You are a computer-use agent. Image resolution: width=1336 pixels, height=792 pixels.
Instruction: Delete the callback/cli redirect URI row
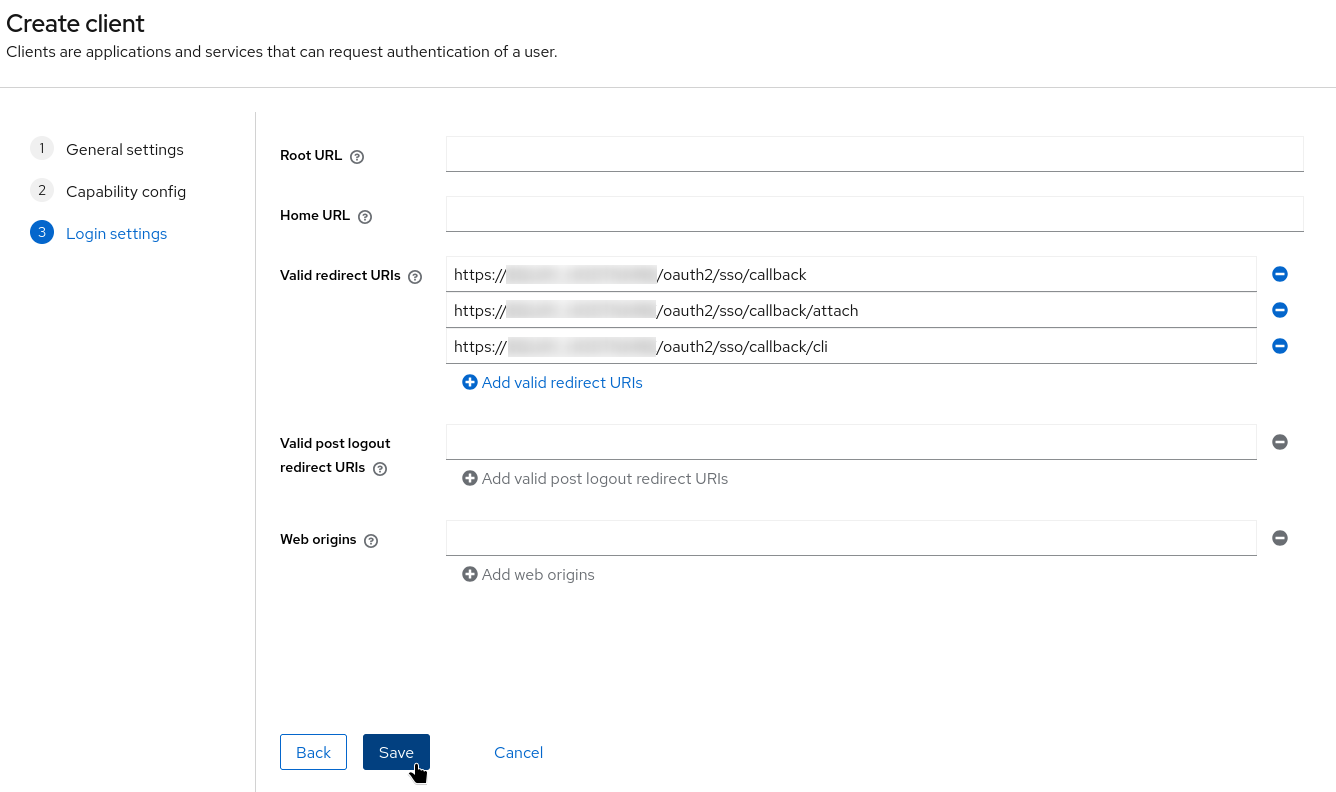coord(1279,346)
